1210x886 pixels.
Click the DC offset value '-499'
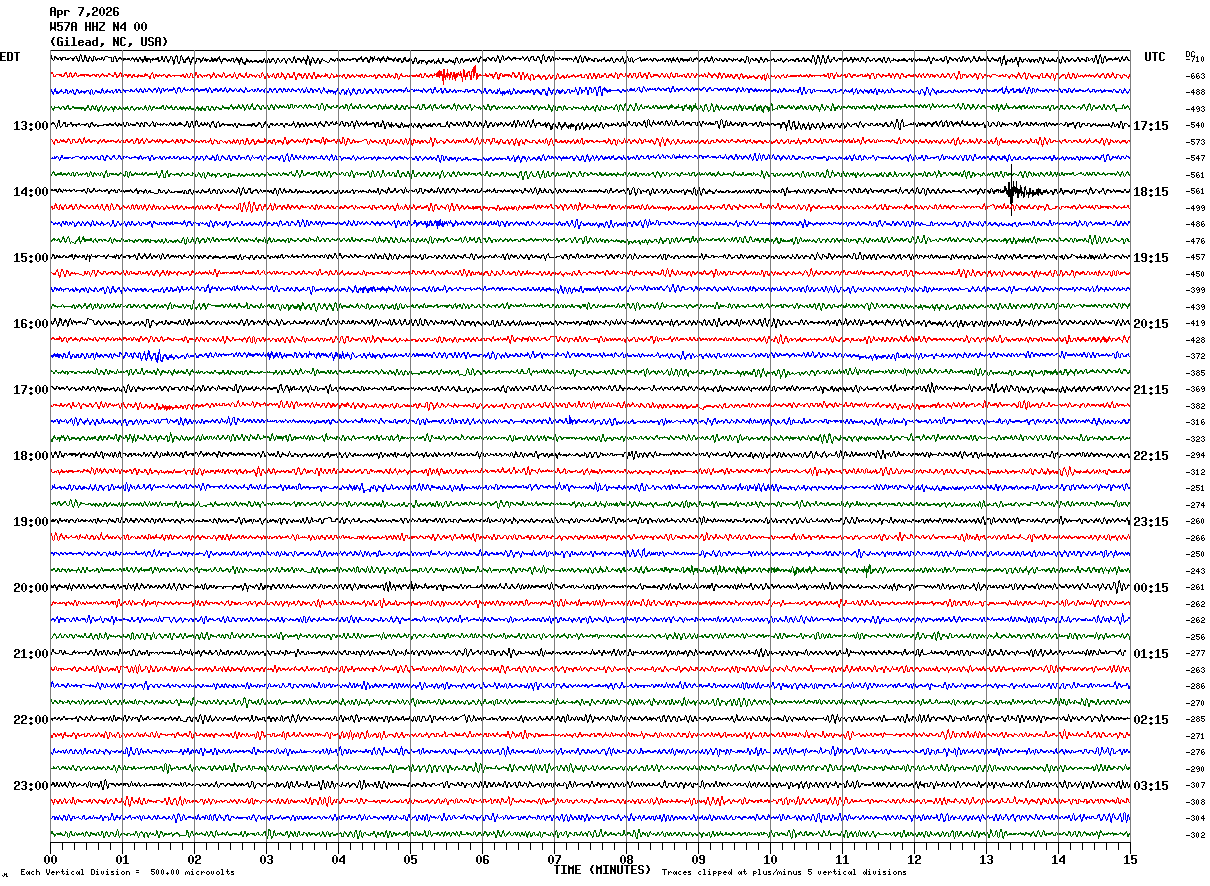tap(1195, 208)
